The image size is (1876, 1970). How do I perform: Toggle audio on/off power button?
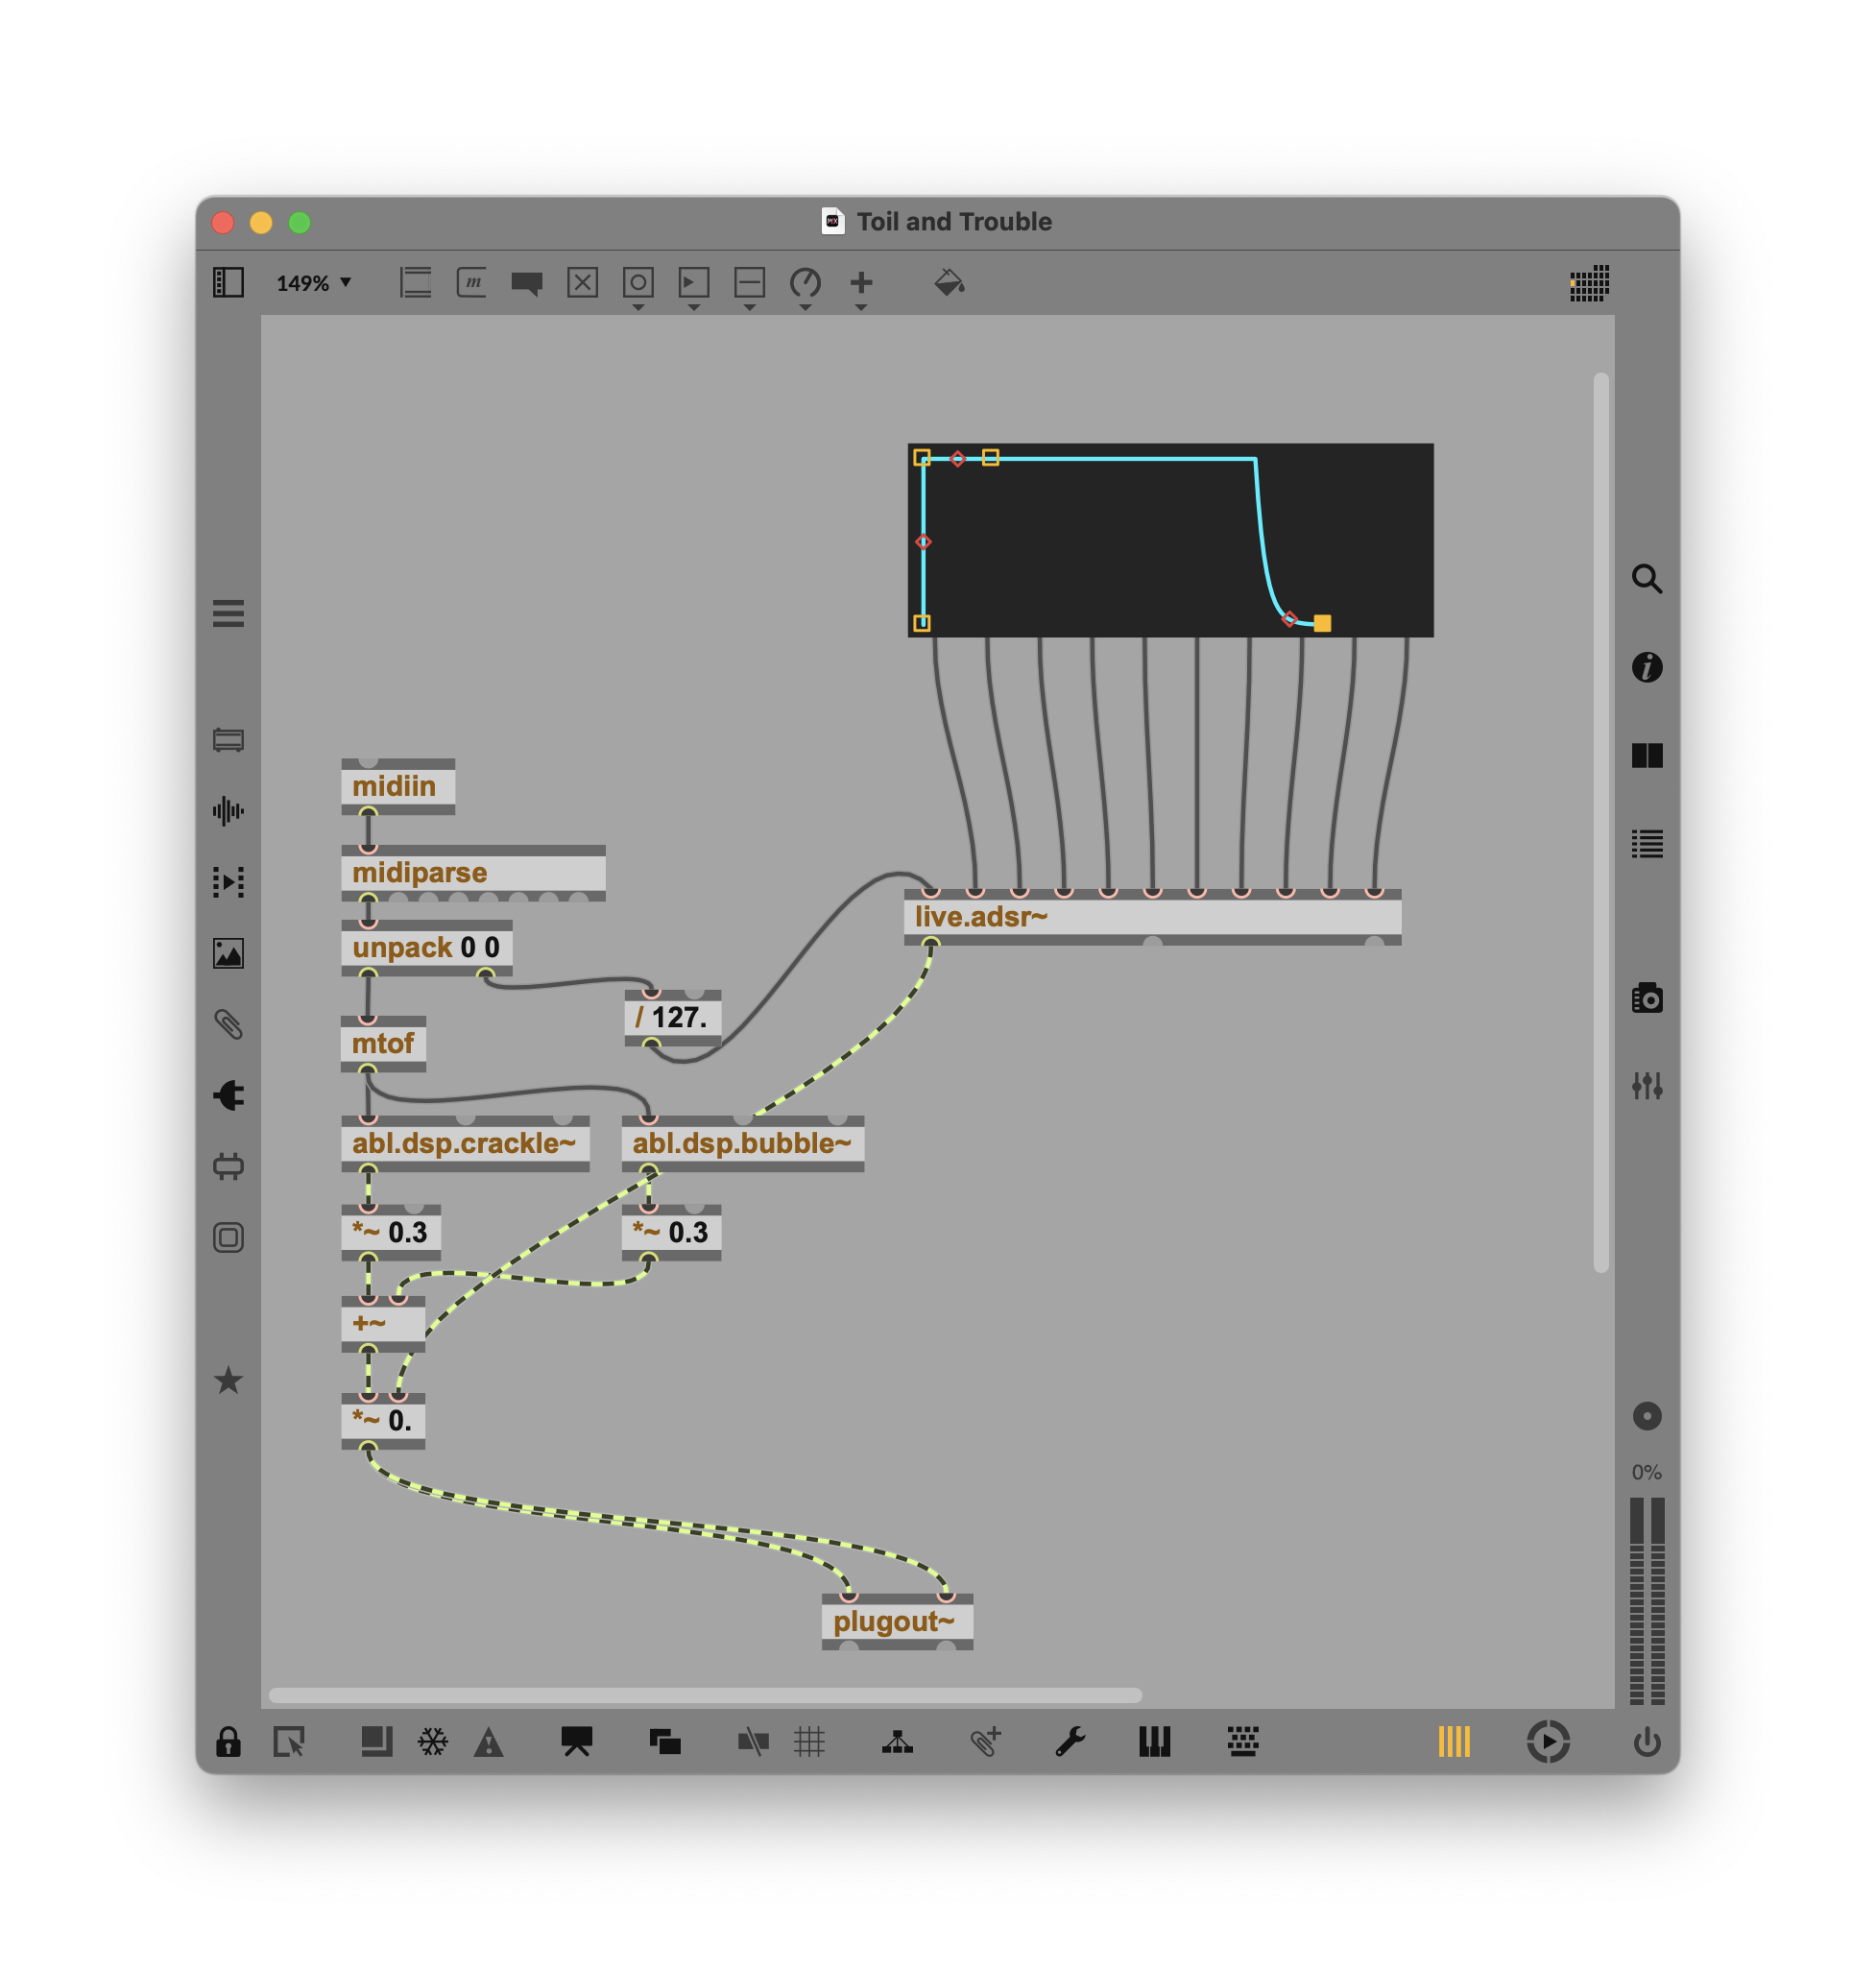[1646, 1742]
